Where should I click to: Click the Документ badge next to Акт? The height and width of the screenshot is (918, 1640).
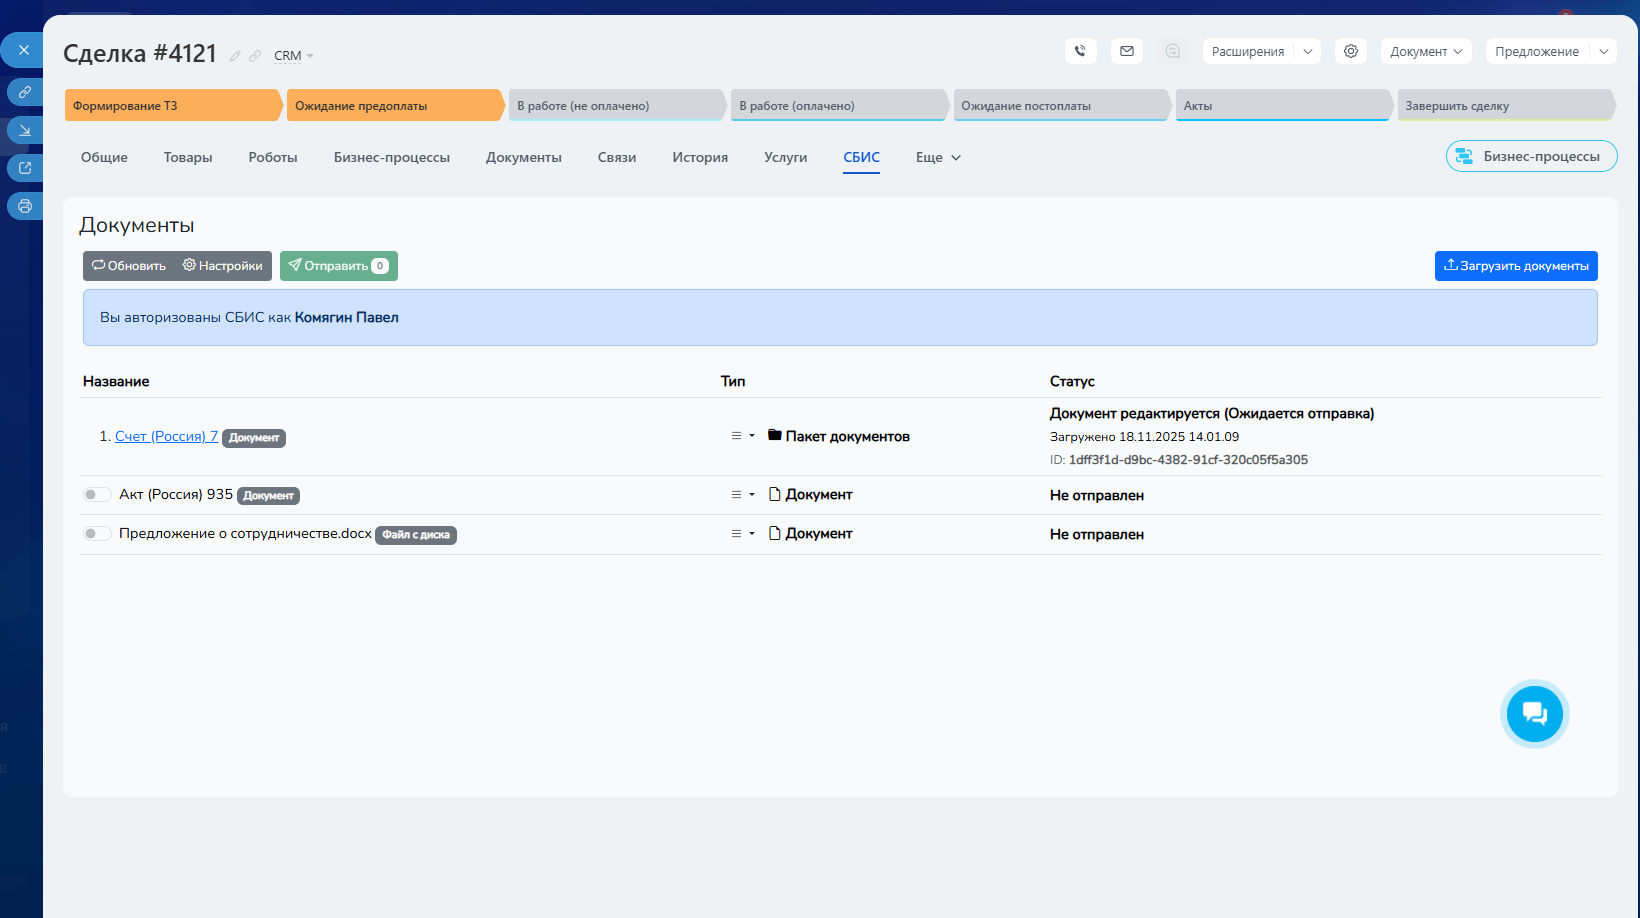click(x=268, y=496)
